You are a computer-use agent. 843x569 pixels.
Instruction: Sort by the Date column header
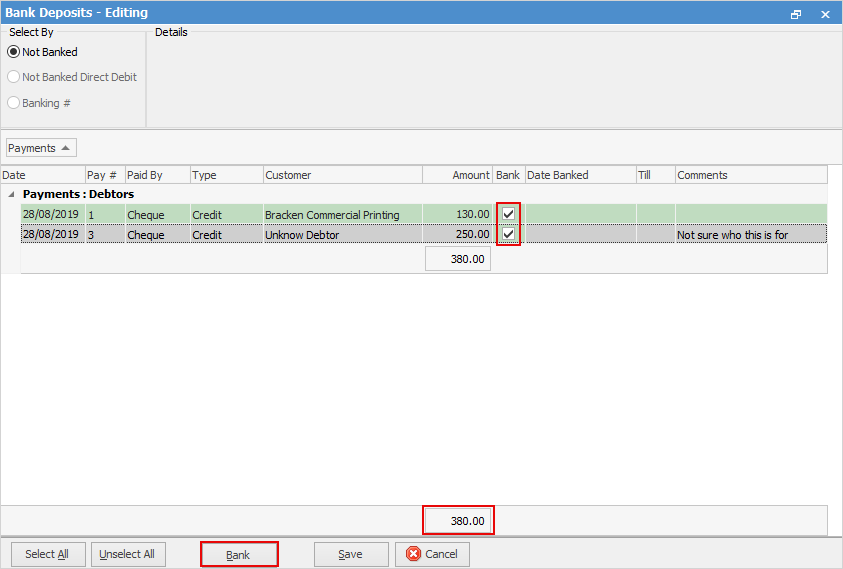[43, 175]
